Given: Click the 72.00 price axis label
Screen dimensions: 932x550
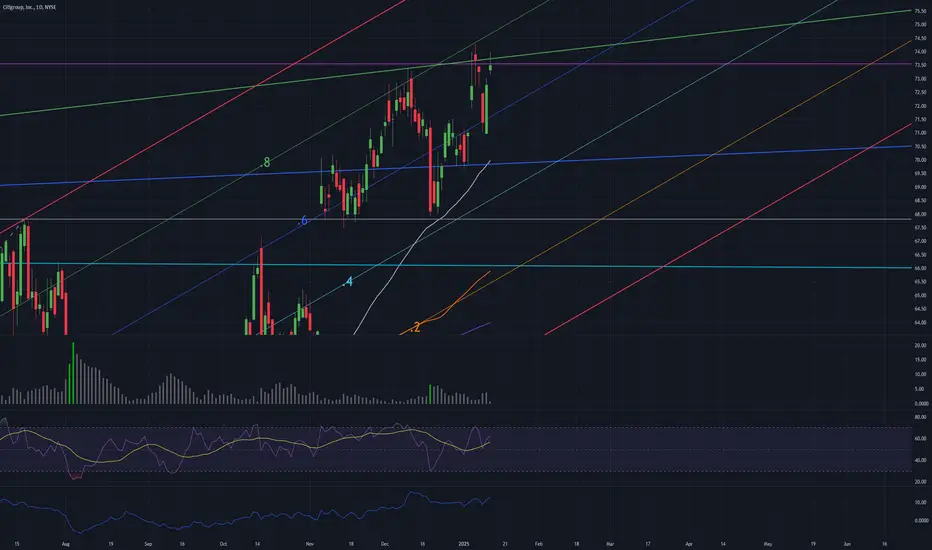Looking at the screenshot, I should point(920,106).
